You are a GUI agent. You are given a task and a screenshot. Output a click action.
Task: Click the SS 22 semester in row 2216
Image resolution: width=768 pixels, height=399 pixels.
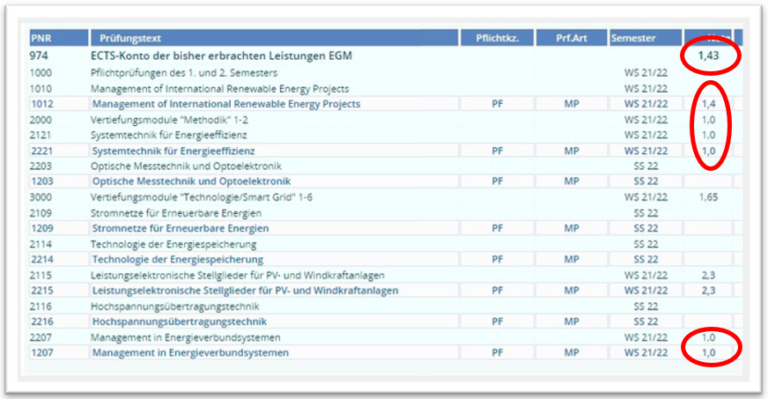point(646,322)
